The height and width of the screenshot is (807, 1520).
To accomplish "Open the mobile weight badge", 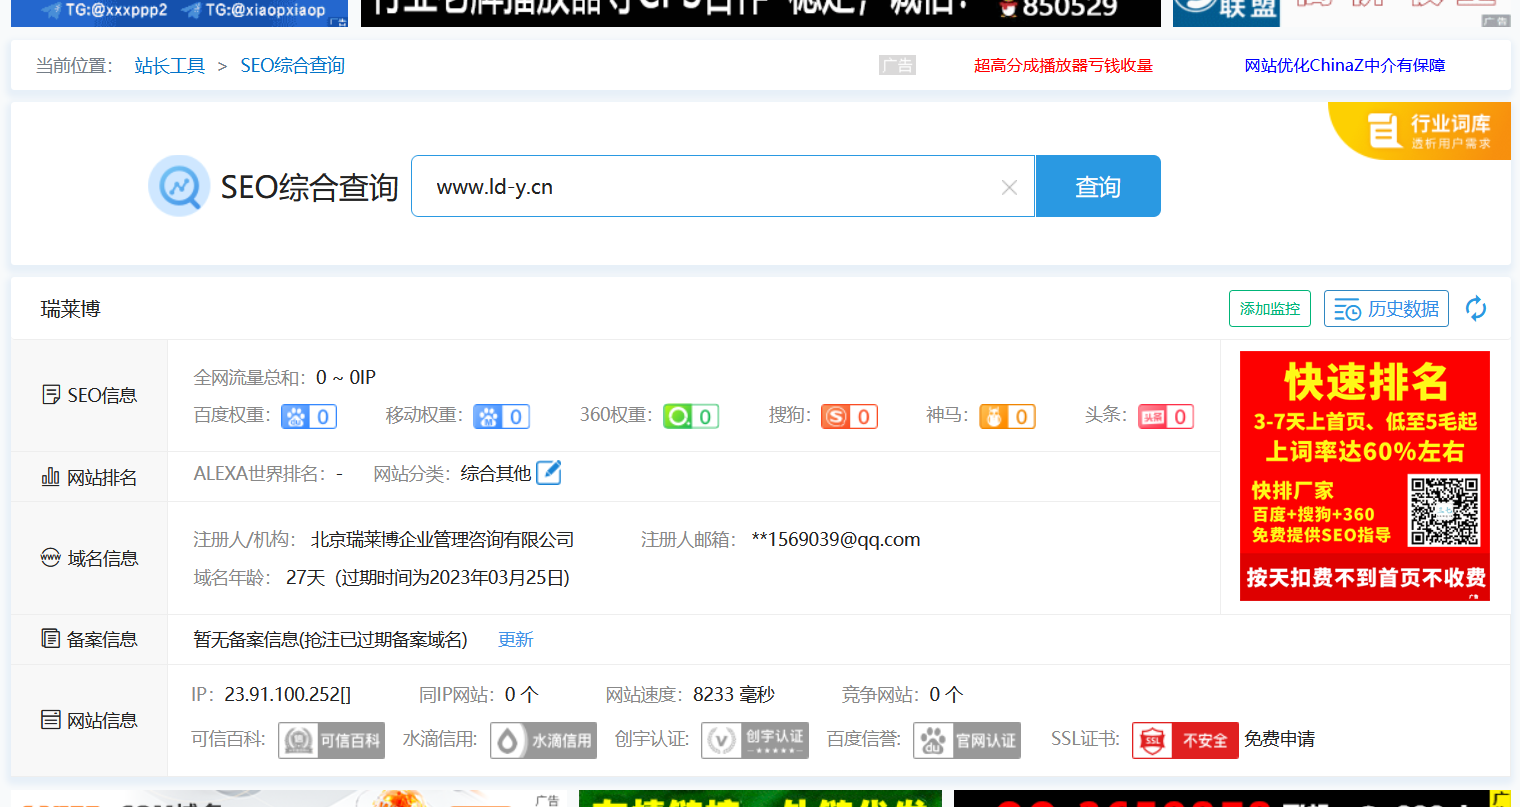I will click(x=501, y=416).
